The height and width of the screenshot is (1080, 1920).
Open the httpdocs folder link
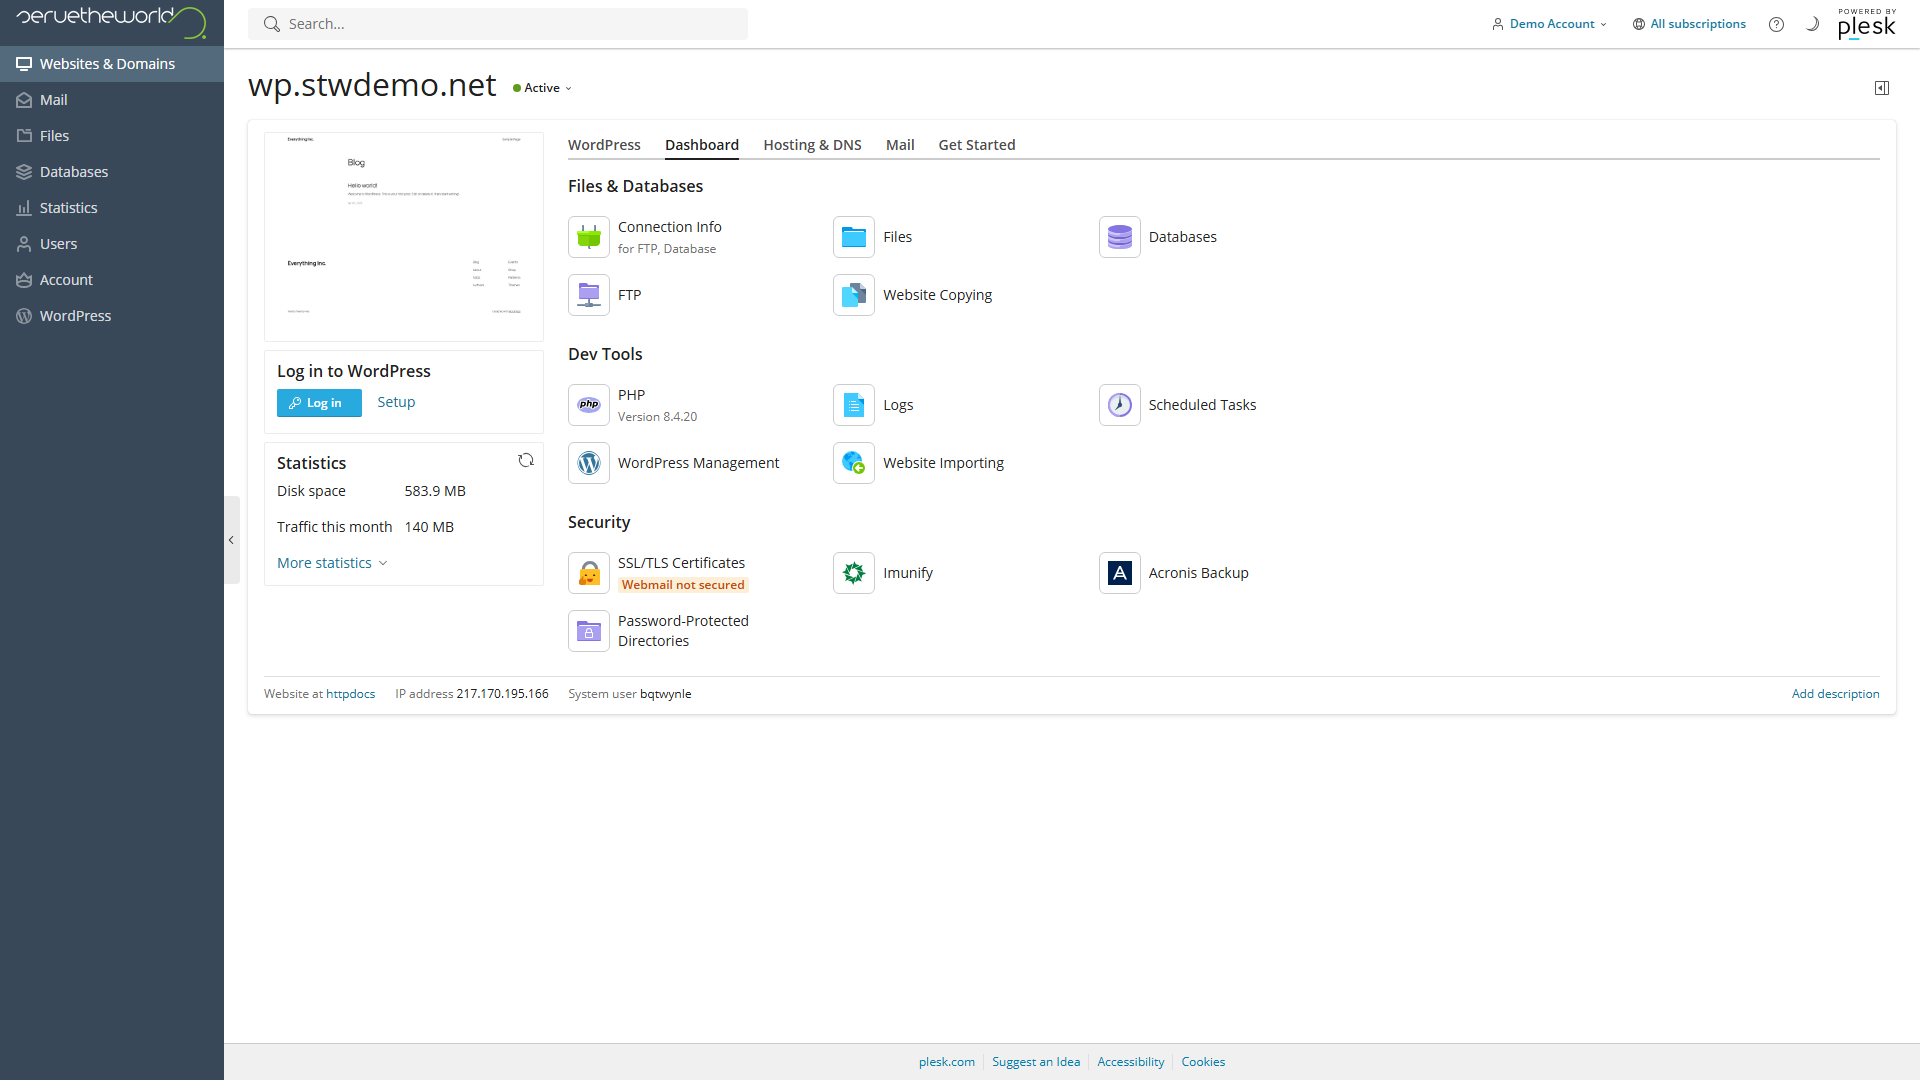click(x=351, y=694)
